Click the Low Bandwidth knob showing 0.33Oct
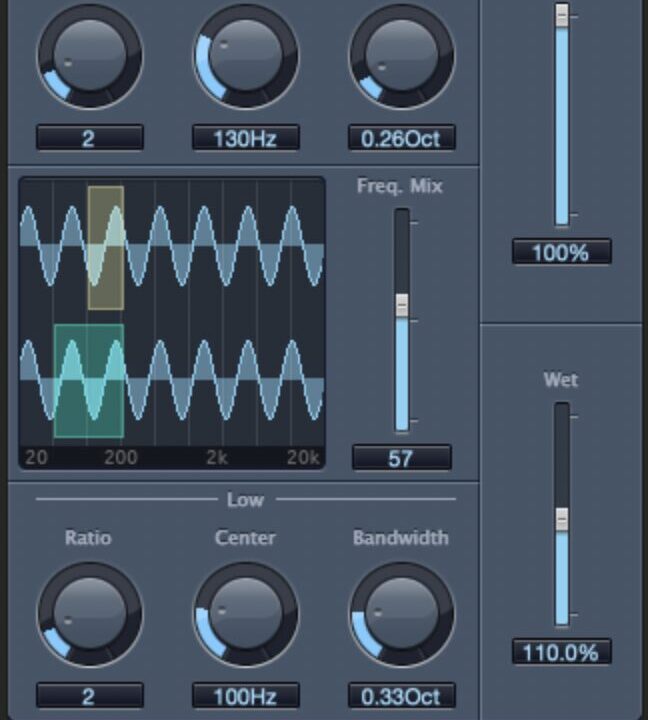Viewport: 648px width, 720px height. pos(402,614)
